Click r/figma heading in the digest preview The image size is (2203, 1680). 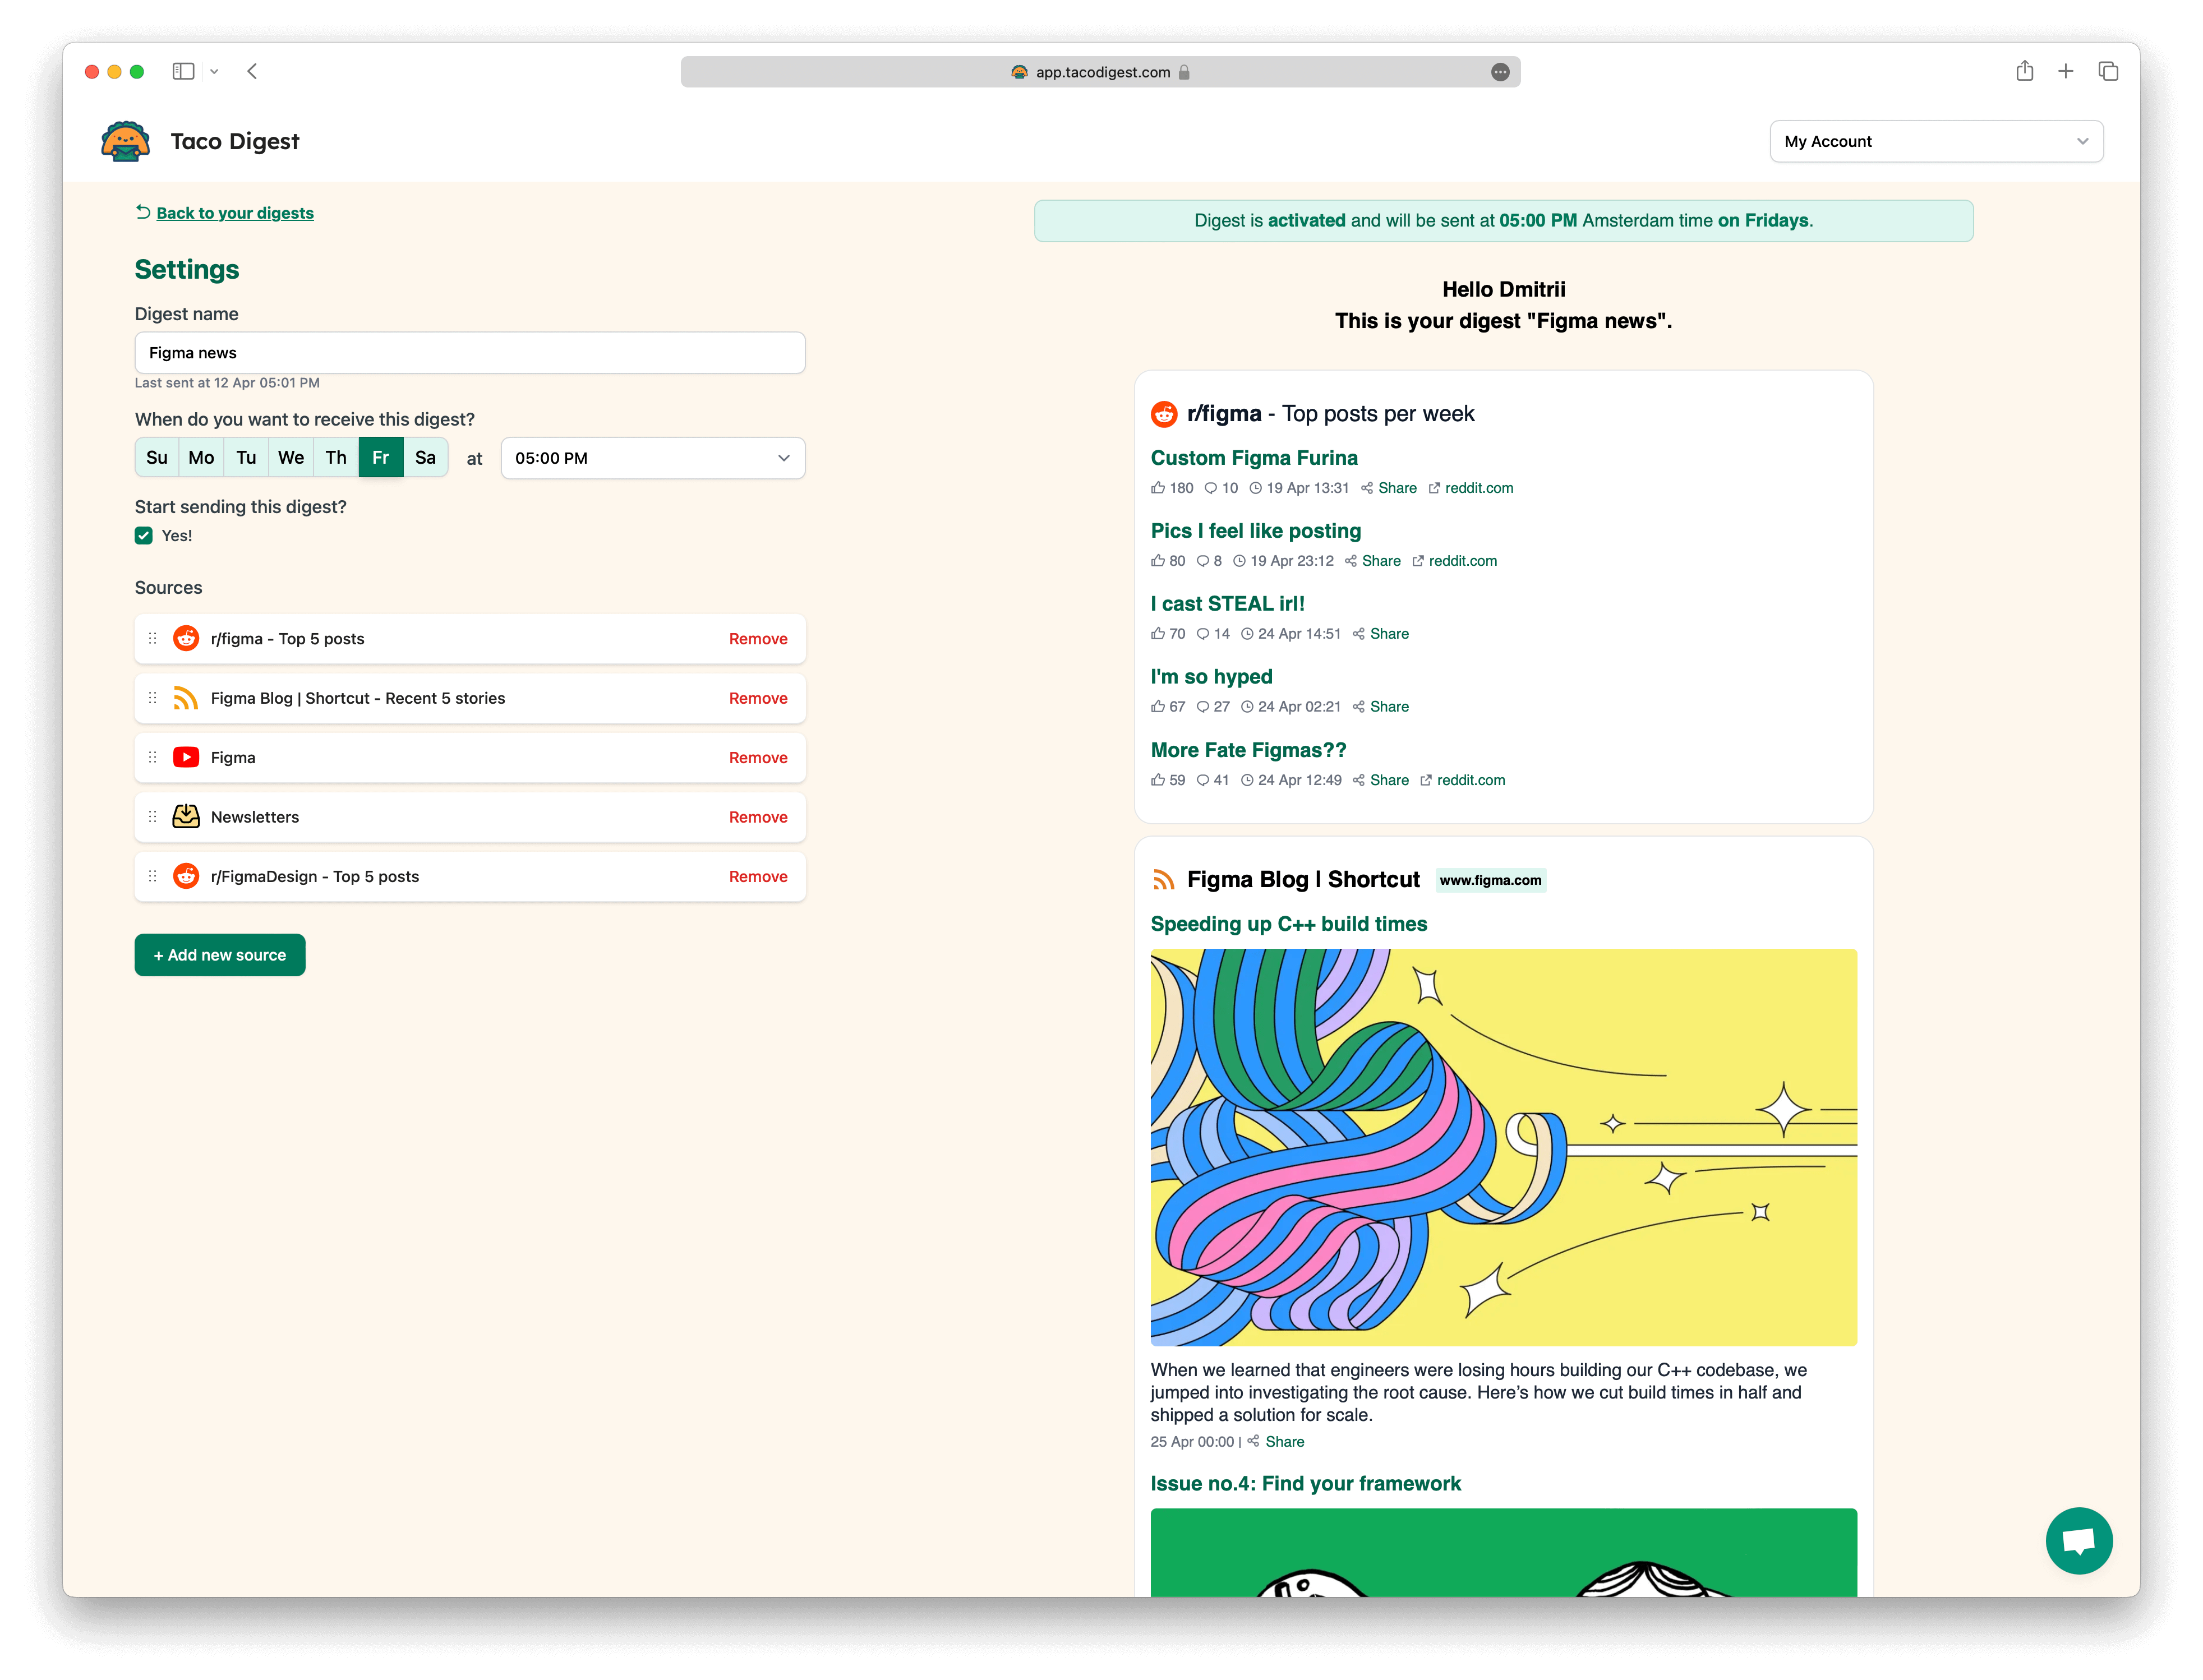(x=1224, y=414)
